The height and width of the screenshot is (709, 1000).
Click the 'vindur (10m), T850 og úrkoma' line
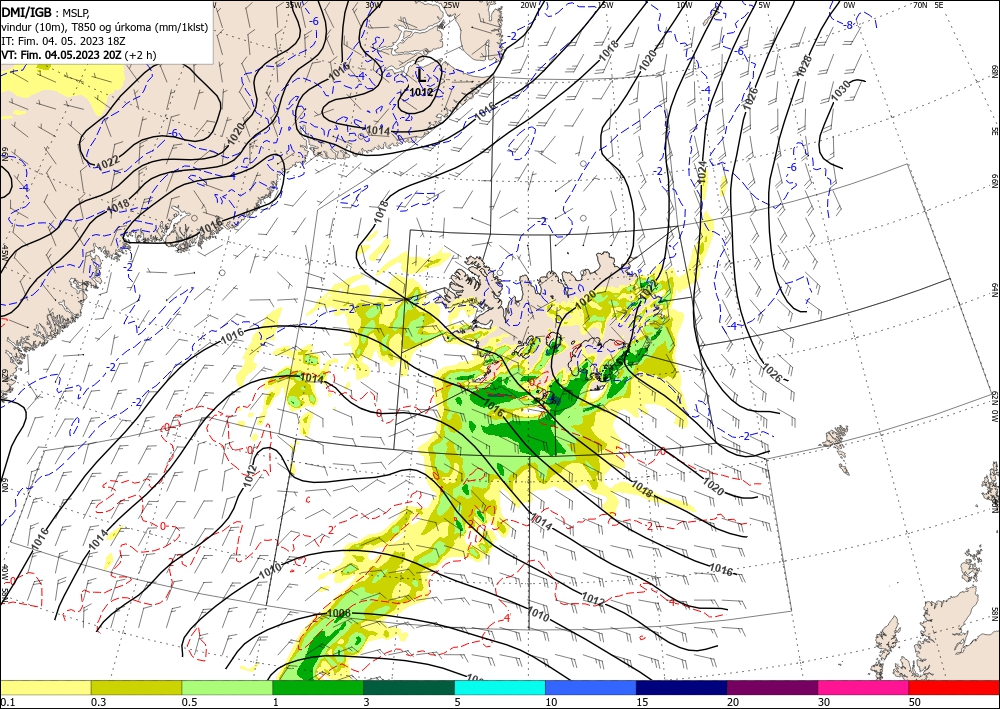click(105, 27)
